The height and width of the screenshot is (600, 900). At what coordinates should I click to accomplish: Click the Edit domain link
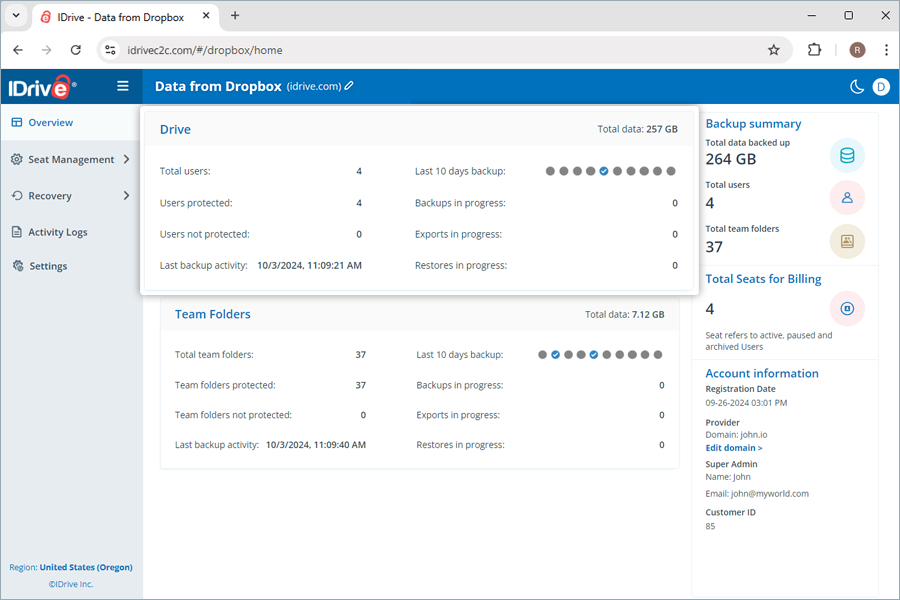click(x=734, y=448)
